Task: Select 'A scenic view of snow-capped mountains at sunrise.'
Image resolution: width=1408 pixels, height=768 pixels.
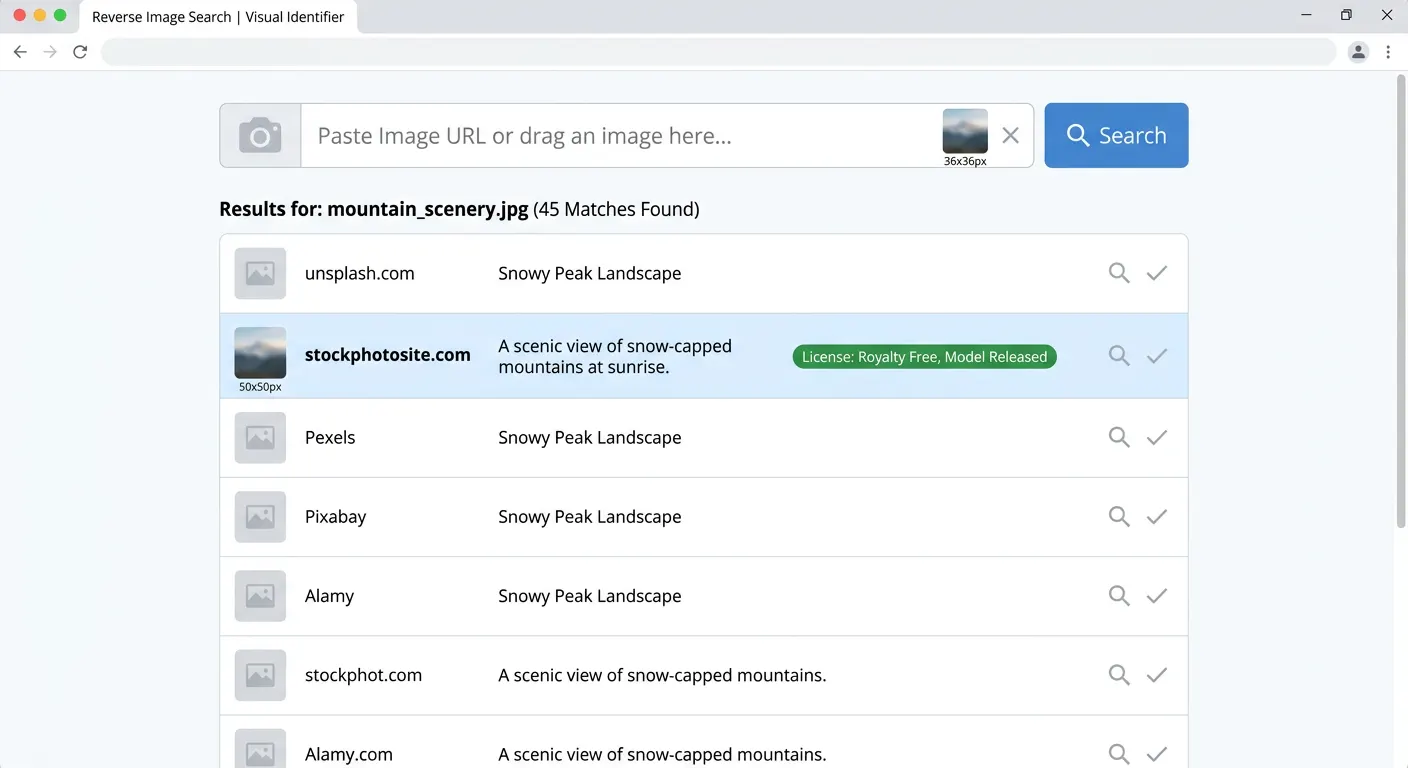Action: pyautogui.click(x=615, y=356)
